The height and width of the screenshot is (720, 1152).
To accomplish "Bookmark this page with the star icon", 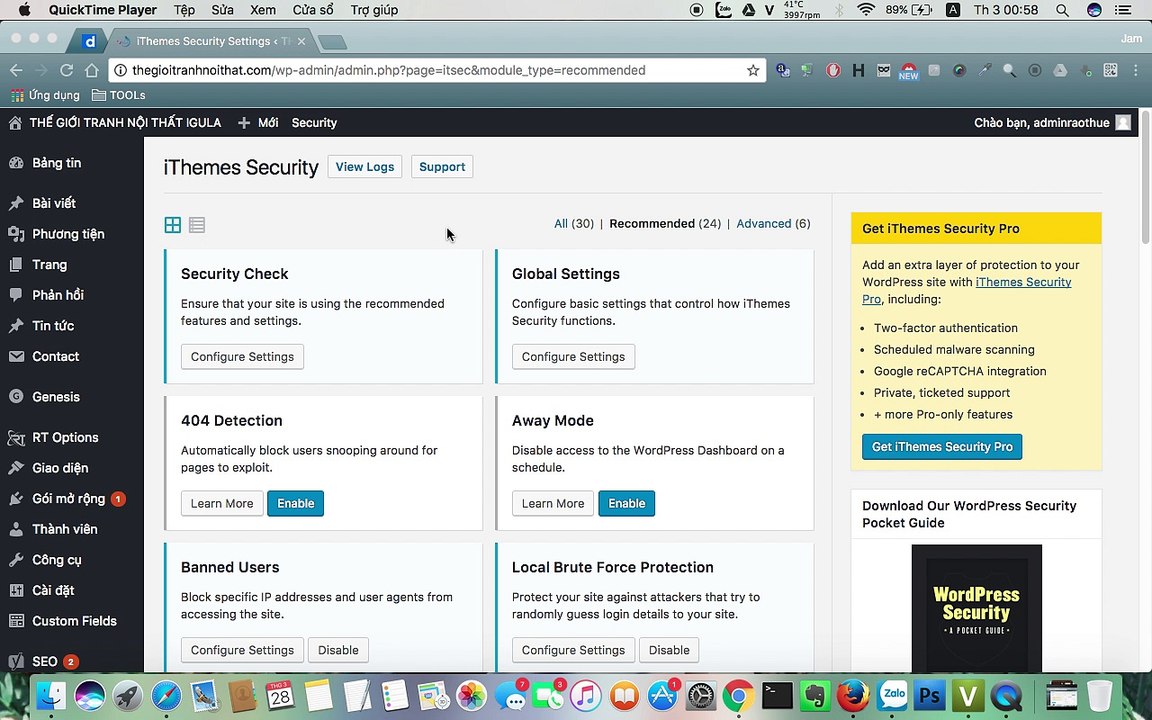I will pos(753,71).
